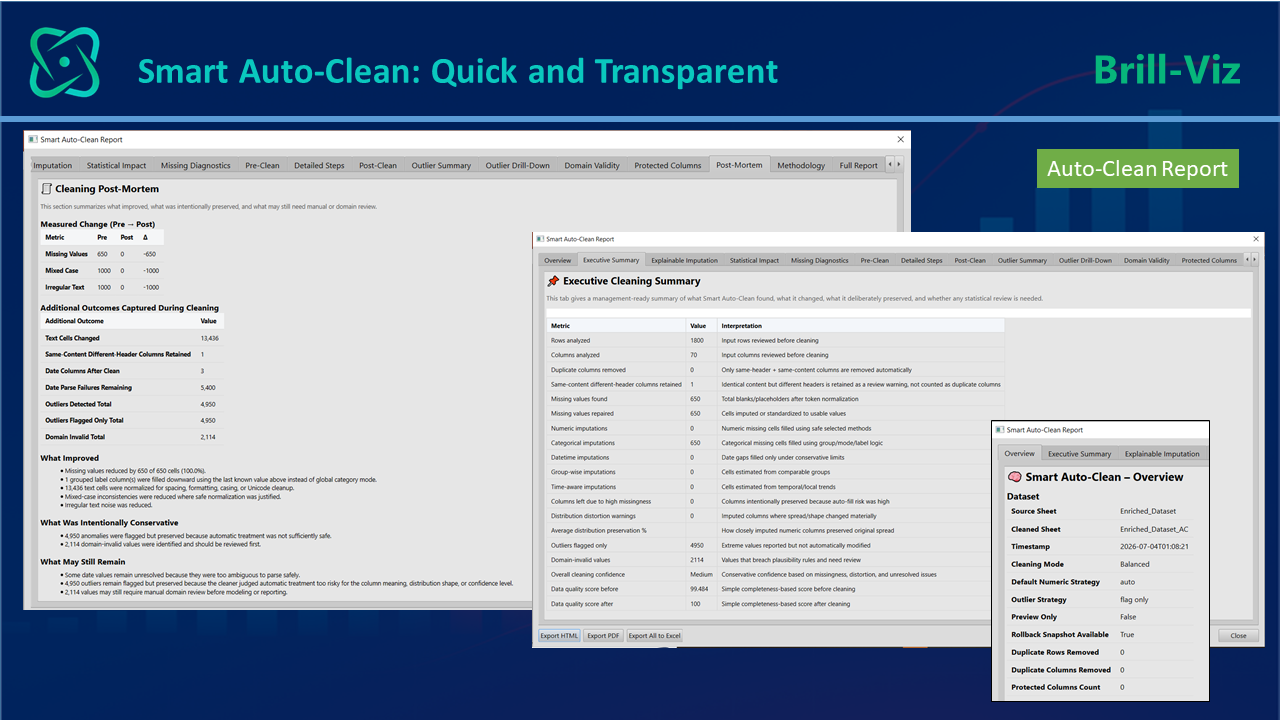Click the Export PDF button
This screenshot has width=1280, height=720.
pyautogui.click(x=603, y=636)
